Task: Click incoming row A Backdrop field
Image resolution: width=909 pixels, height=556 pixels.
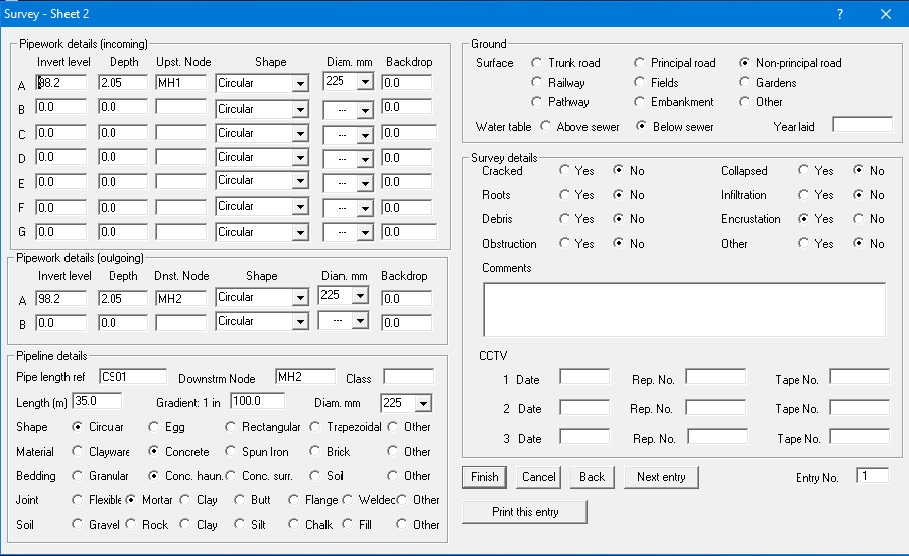Action: coord(406,82)
